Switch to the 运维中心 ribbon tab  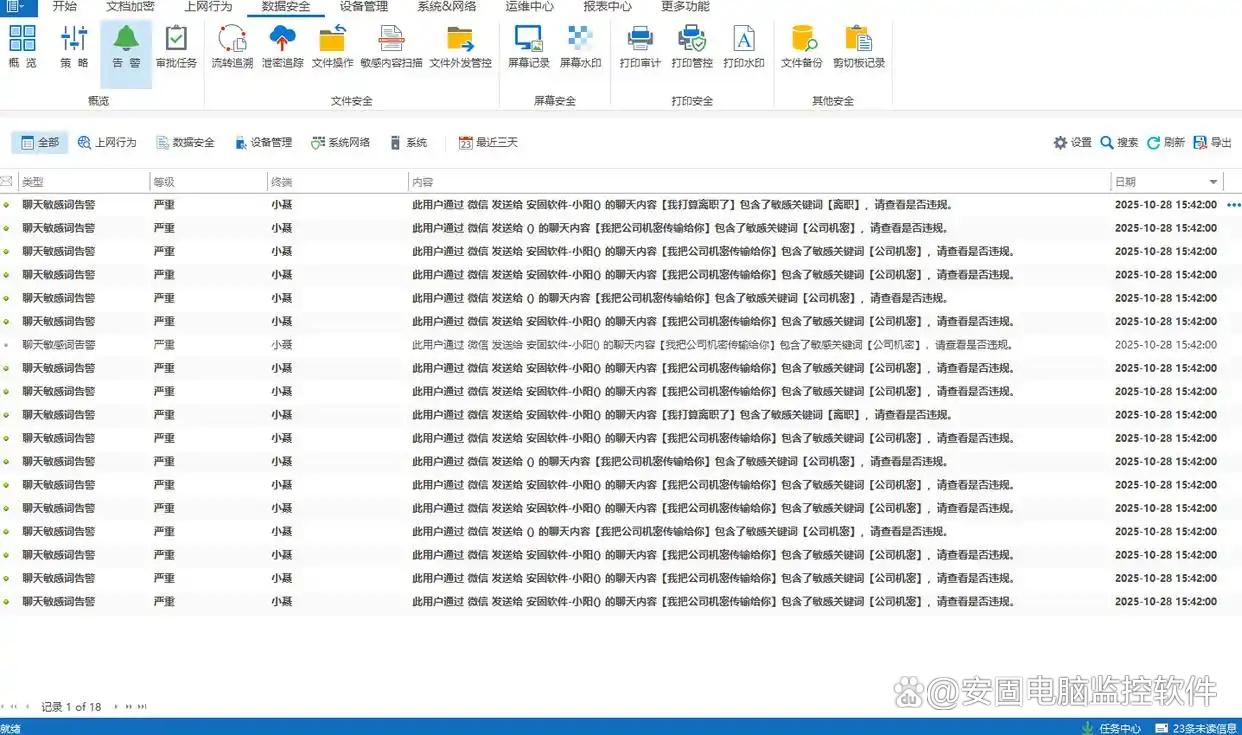[x=529, y=7]
